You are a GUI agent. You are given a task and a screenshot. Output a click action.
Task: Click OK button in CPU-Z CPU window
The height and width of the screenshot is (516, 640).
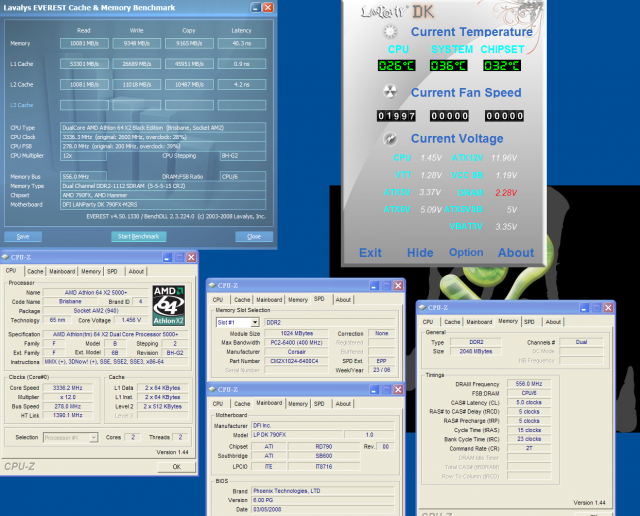coord(176,467)
